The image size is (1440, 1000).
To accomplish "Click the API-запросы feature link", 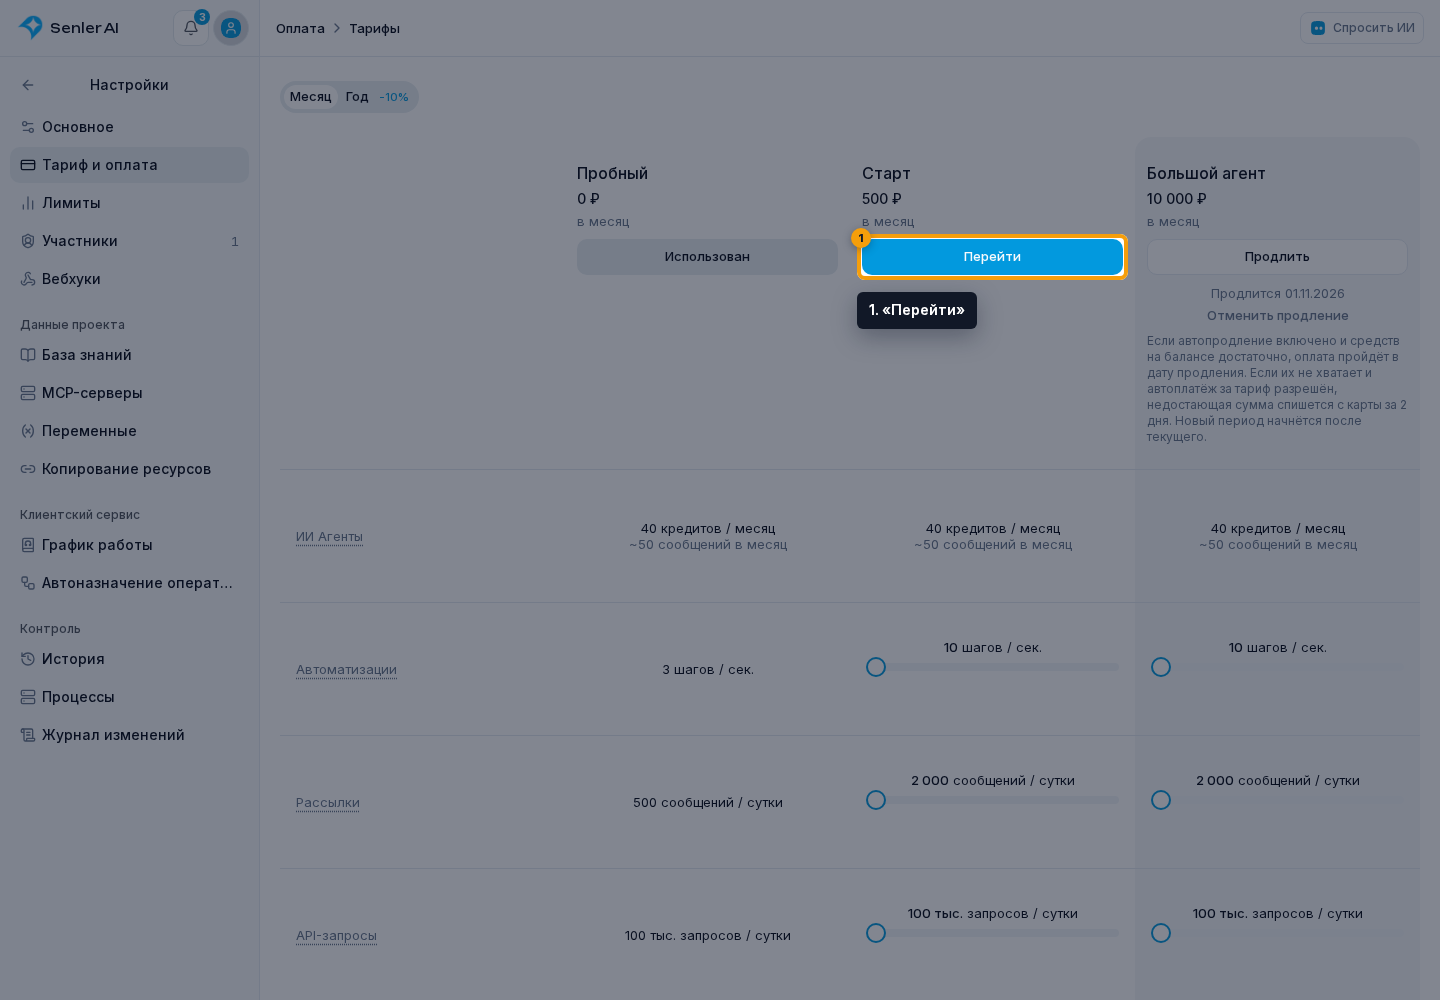I will click(336, 936).
